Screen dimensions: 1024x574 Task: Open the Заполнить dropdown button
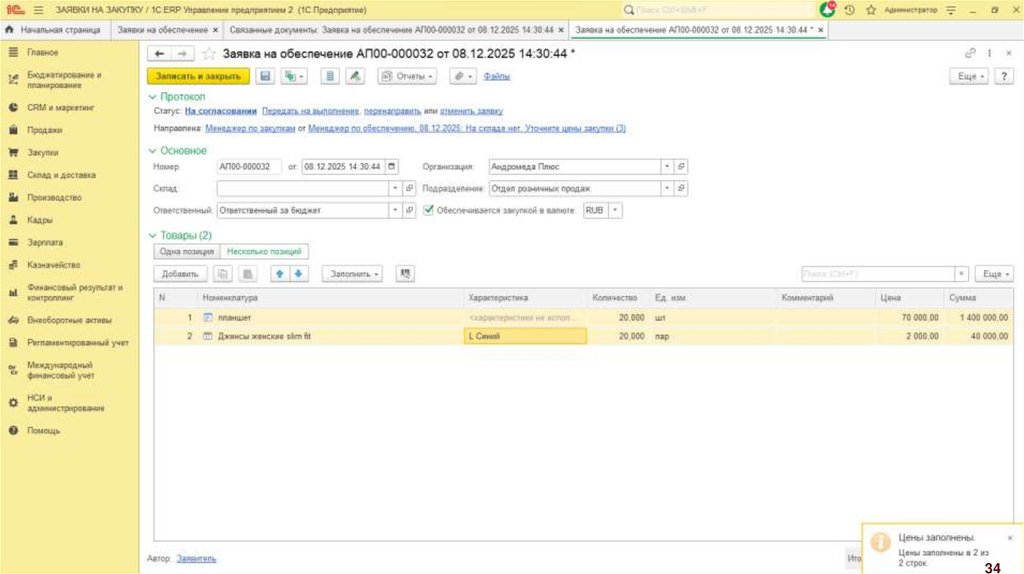click(353, 274)
